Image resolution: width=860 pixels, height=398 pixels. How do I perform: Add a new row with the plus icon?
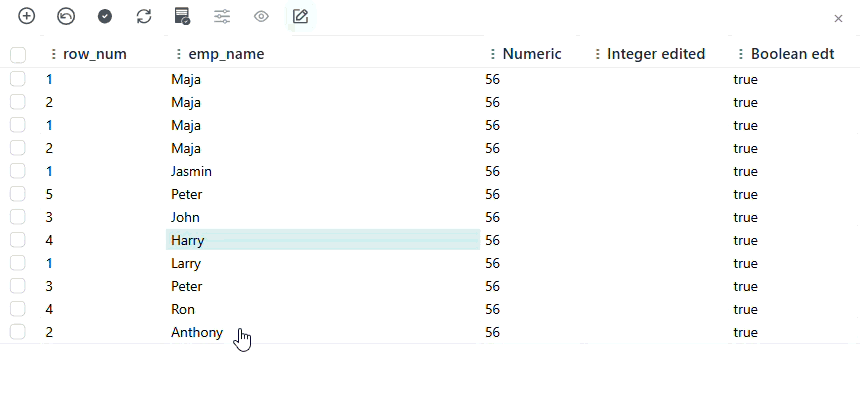pos(26,16)
